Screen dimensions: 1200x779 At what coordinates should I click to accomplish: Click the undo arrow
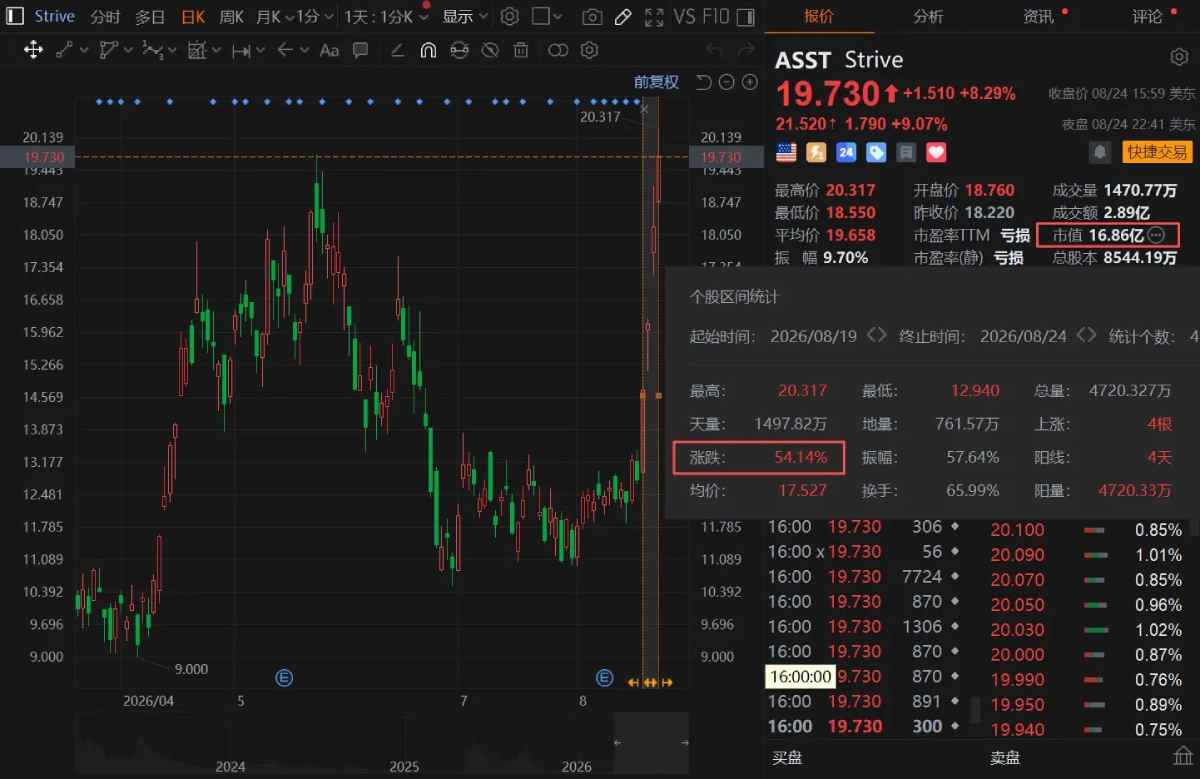coord(714,50)
